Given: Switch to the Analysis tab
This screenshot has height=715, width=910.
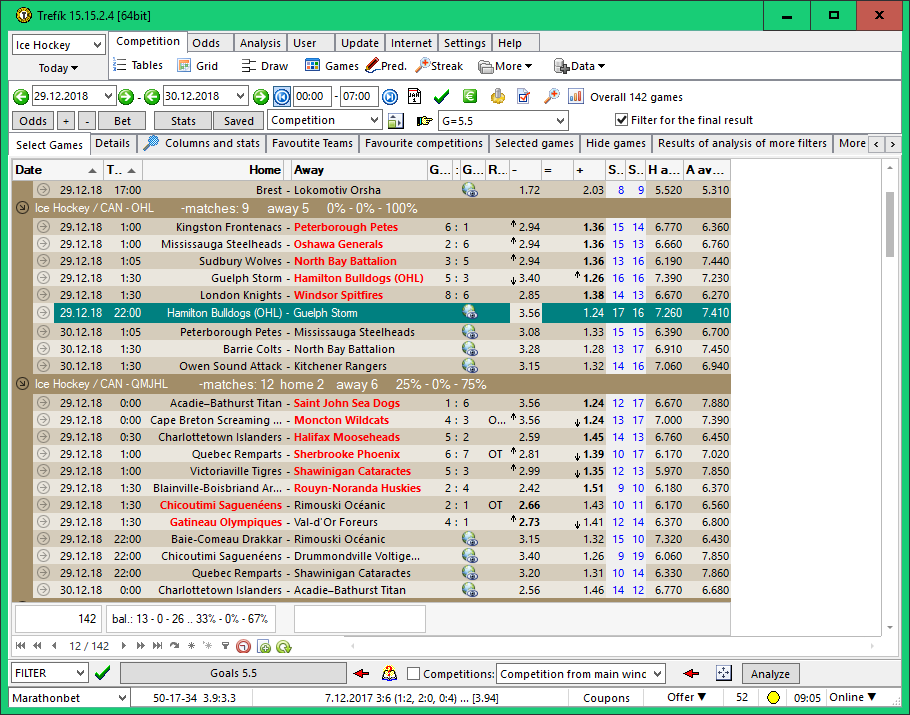Looking at the screenshot, I should point(260,43).
